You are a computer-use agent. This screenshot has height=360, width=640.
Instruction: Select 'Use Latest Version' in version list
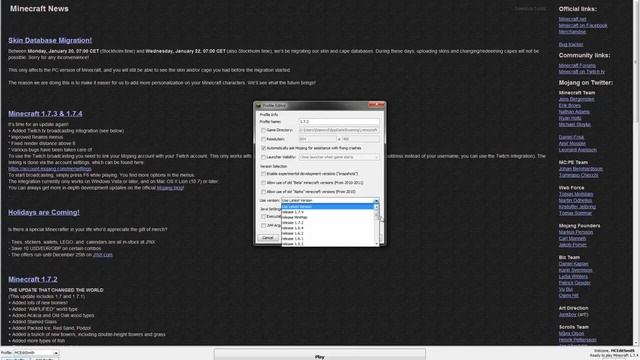click(328, 207)
